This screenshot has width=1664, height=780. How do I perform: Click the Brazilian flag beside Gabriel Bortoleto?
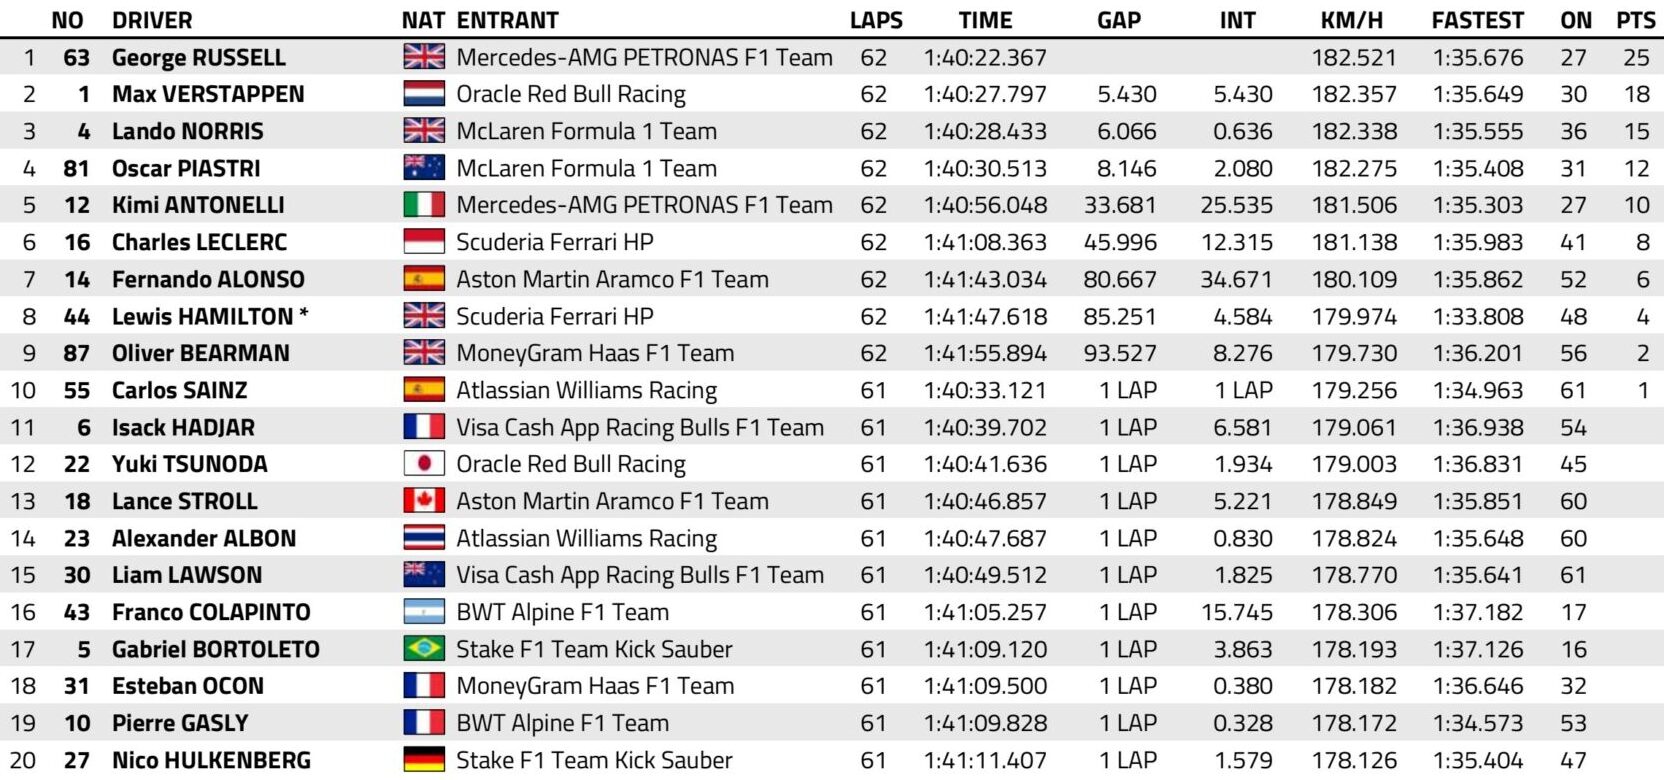424,649
